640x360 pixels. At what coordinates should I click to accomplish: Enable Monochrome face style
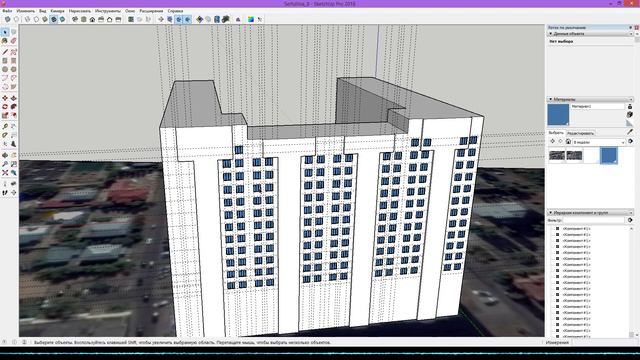[62, 19]
